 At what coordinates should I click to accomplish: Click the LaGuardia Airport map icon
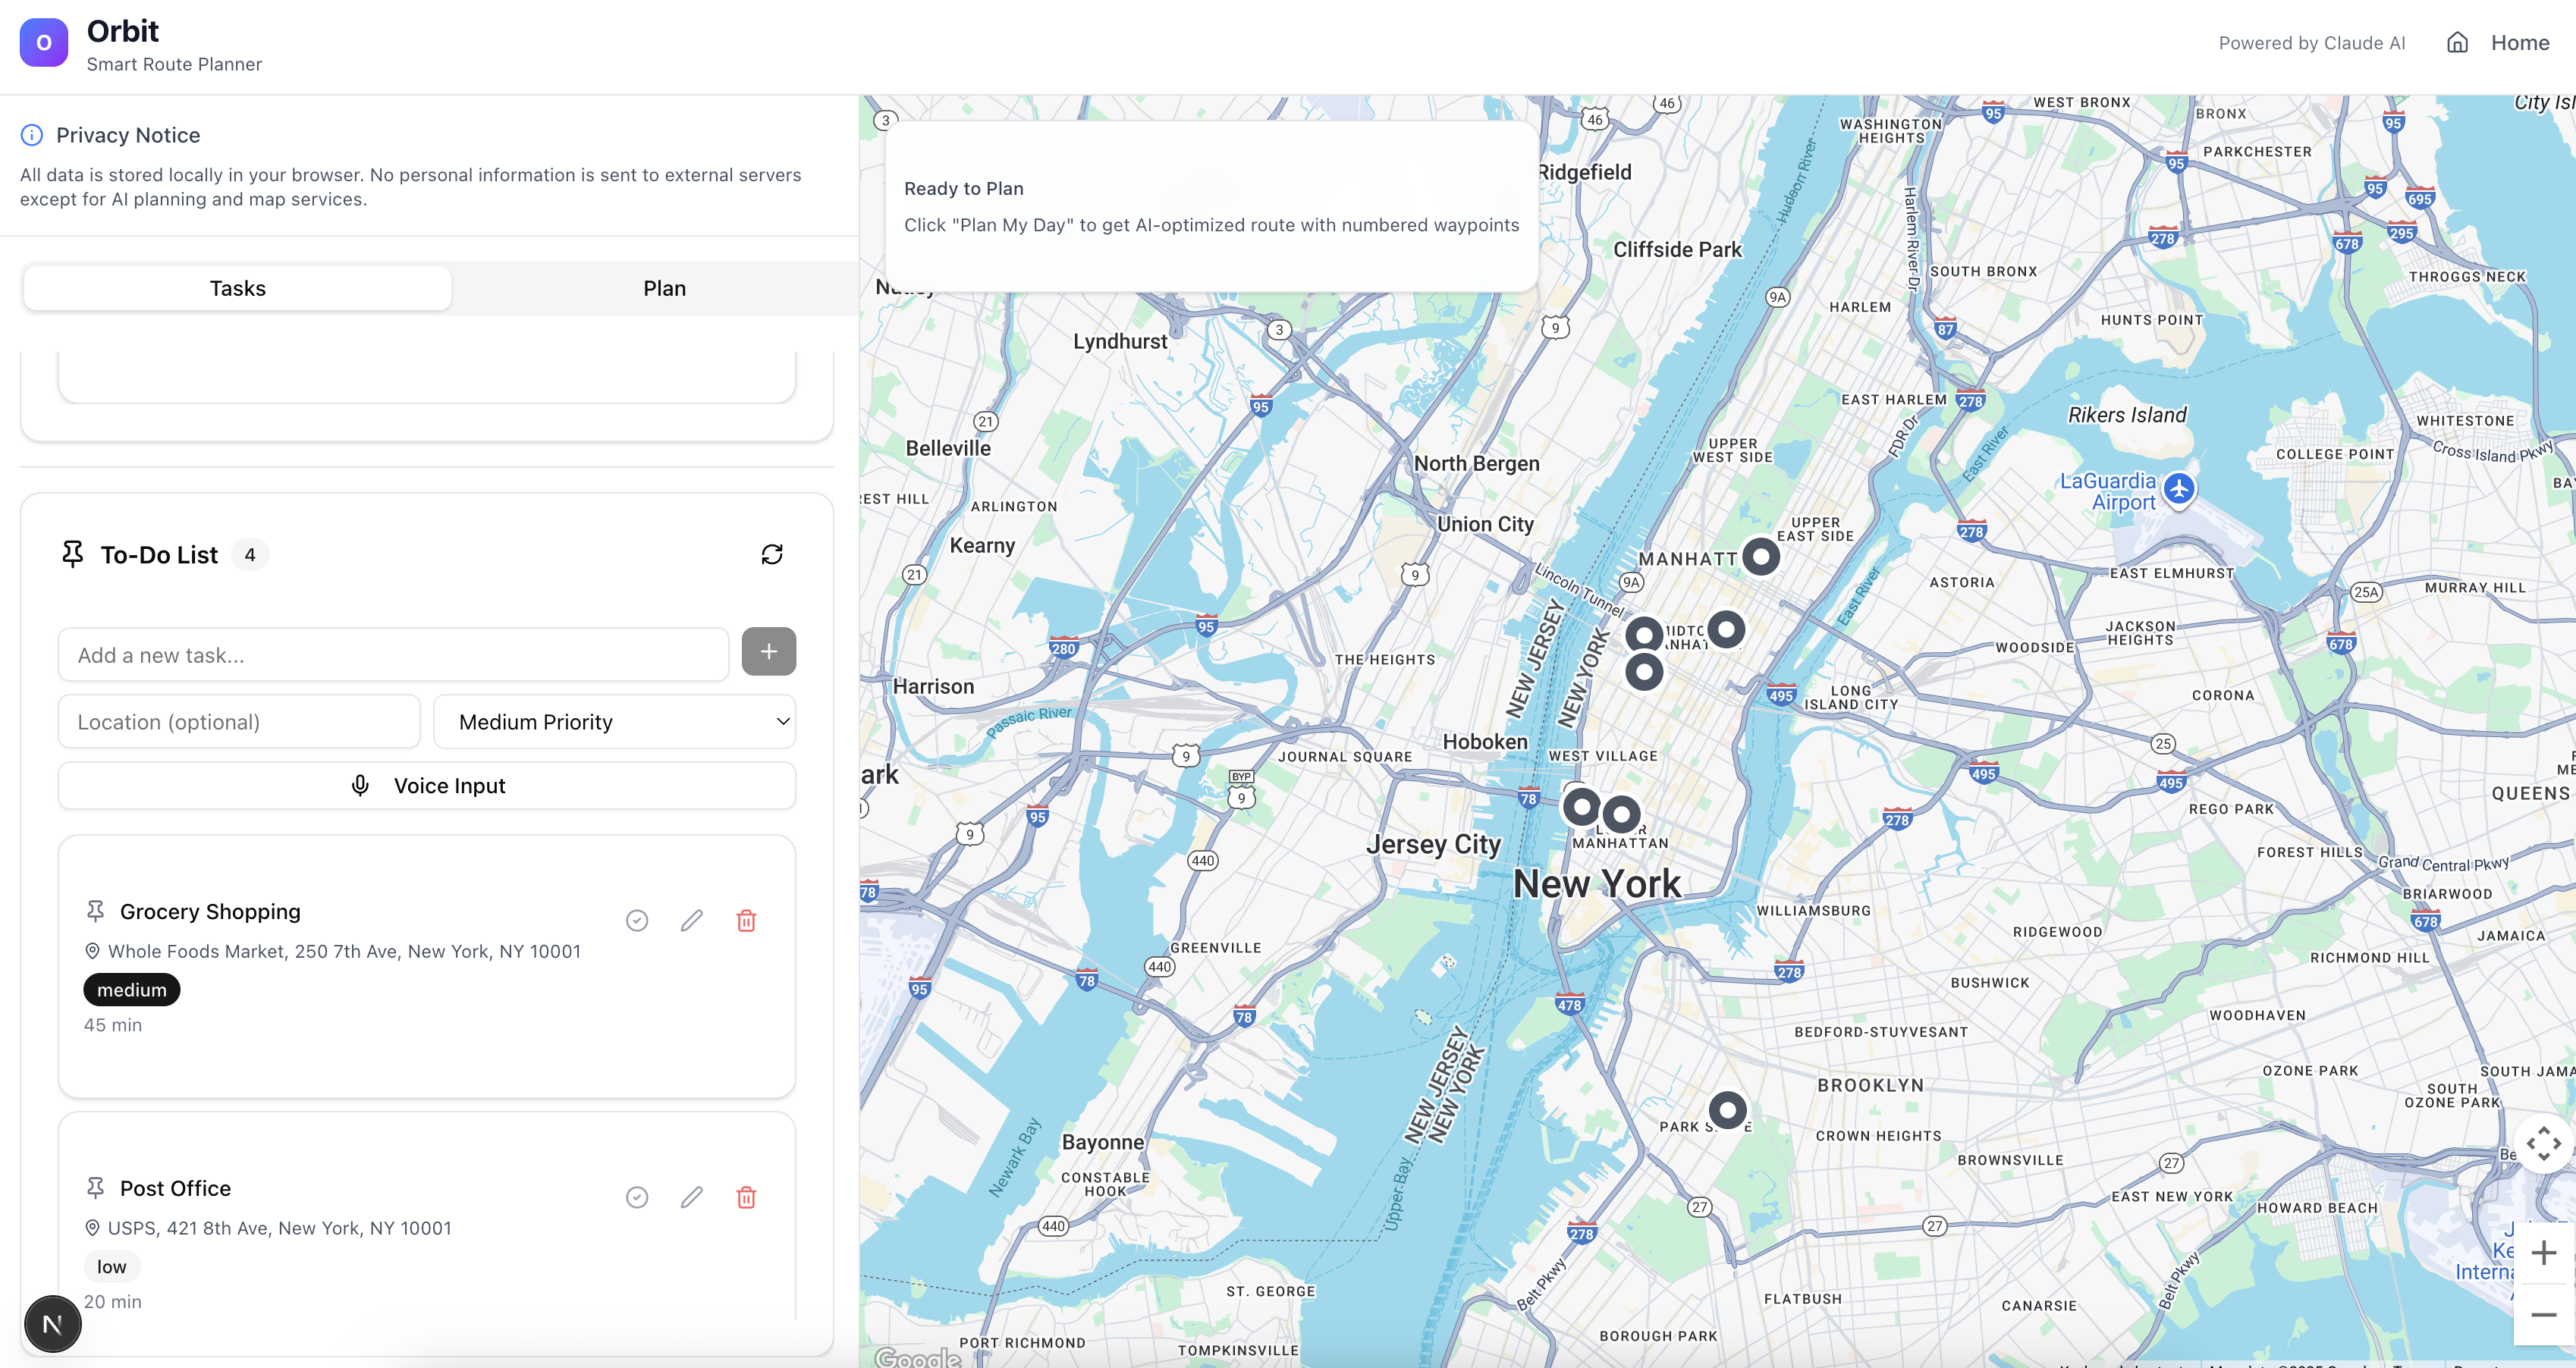point(2179,489)
